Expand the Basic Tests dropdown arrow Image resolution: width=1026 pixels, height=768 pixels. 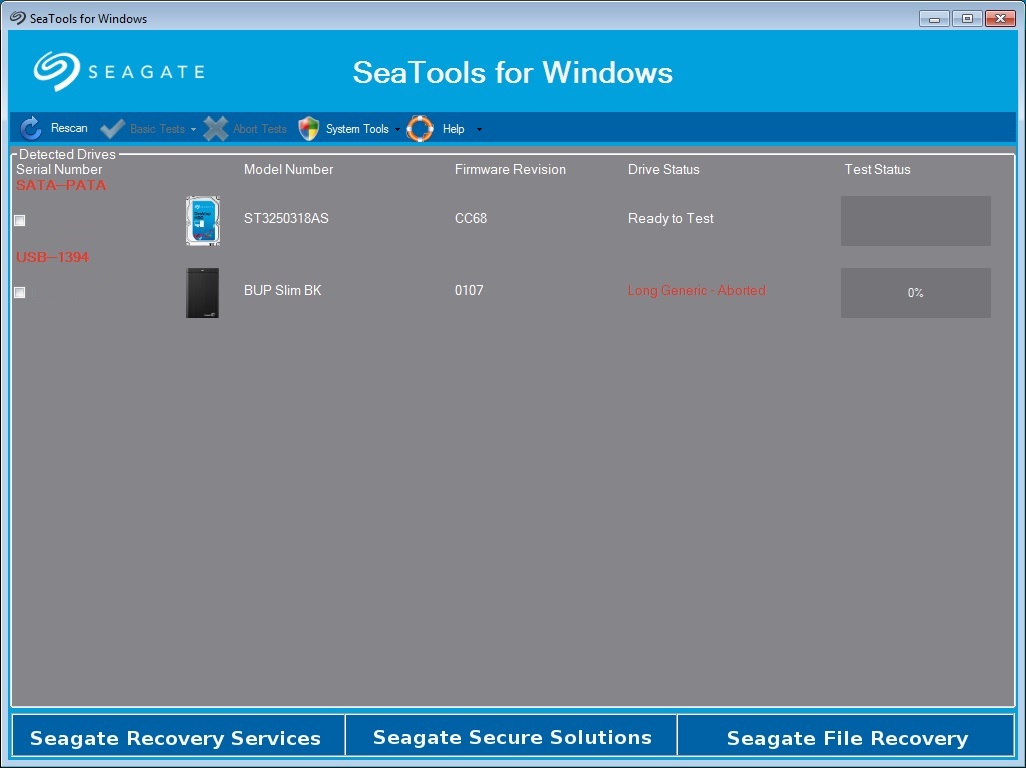(193, 130)
